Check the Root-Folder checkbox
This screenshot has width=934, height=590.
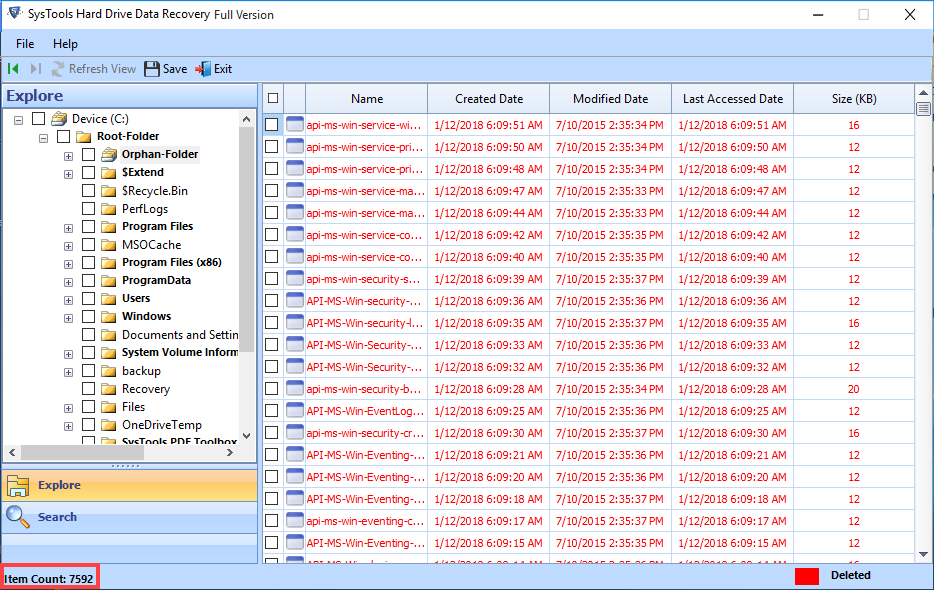coord(63,136)
